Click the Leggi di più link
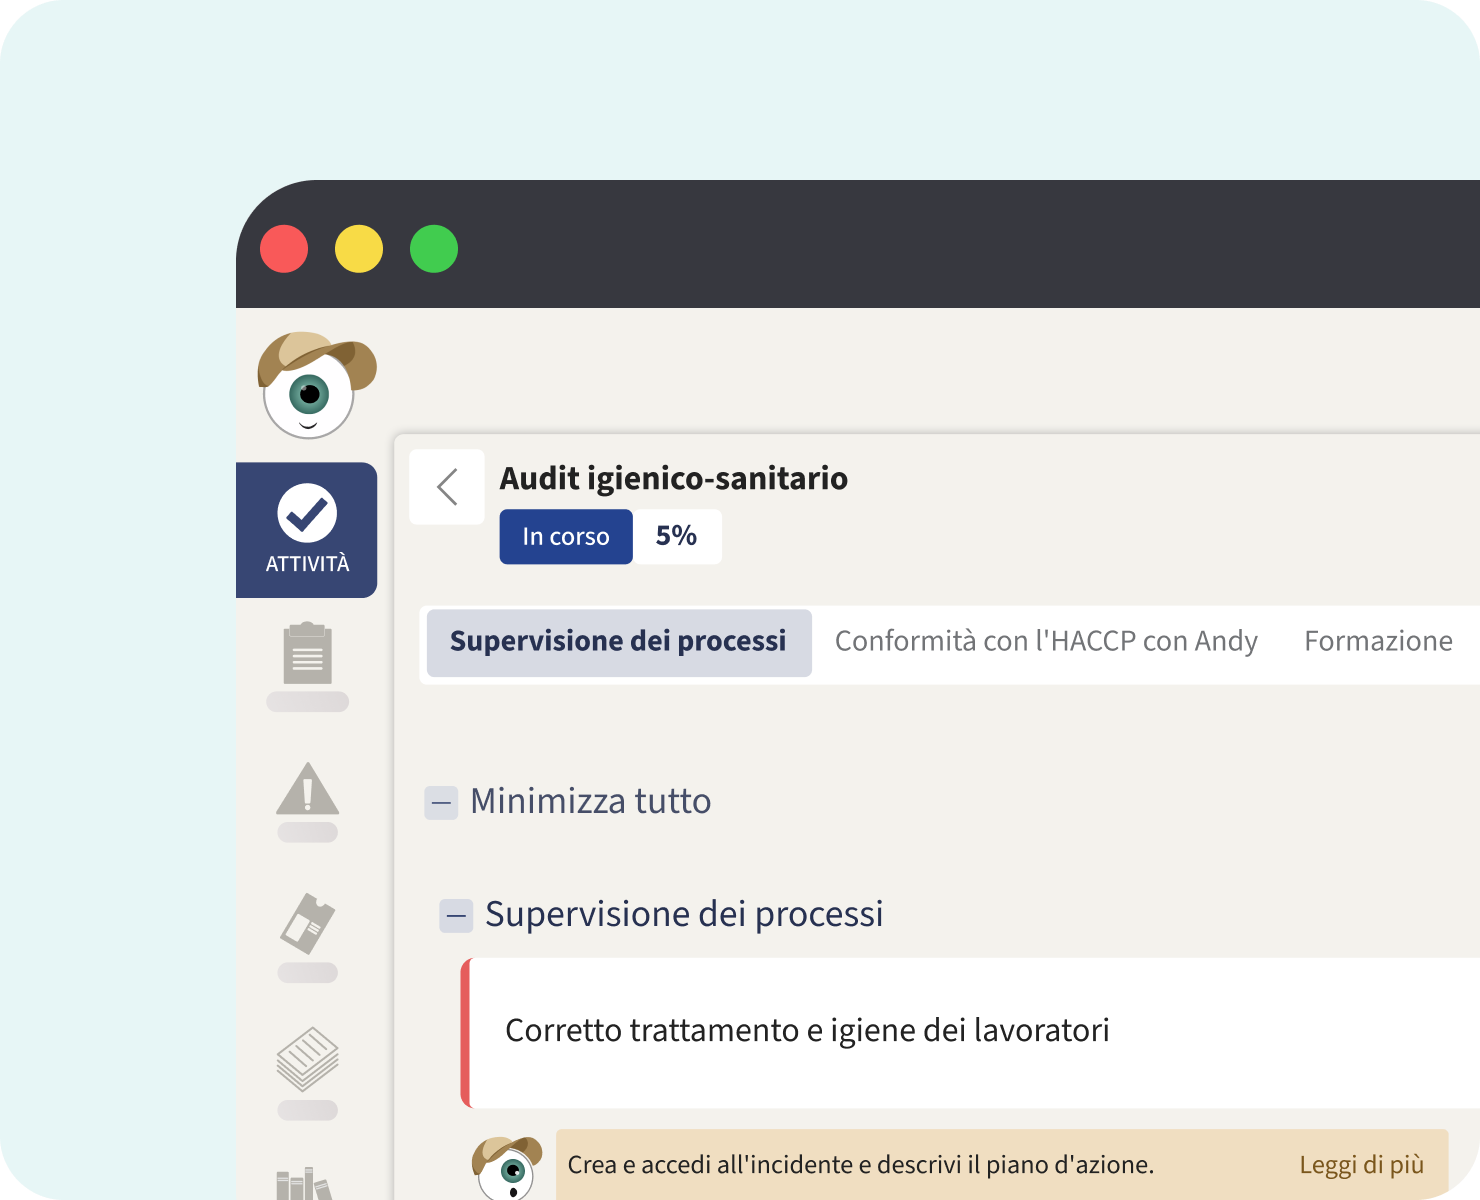Viewport: 1480px width, 1200px height. (x=1361, y=1165)
